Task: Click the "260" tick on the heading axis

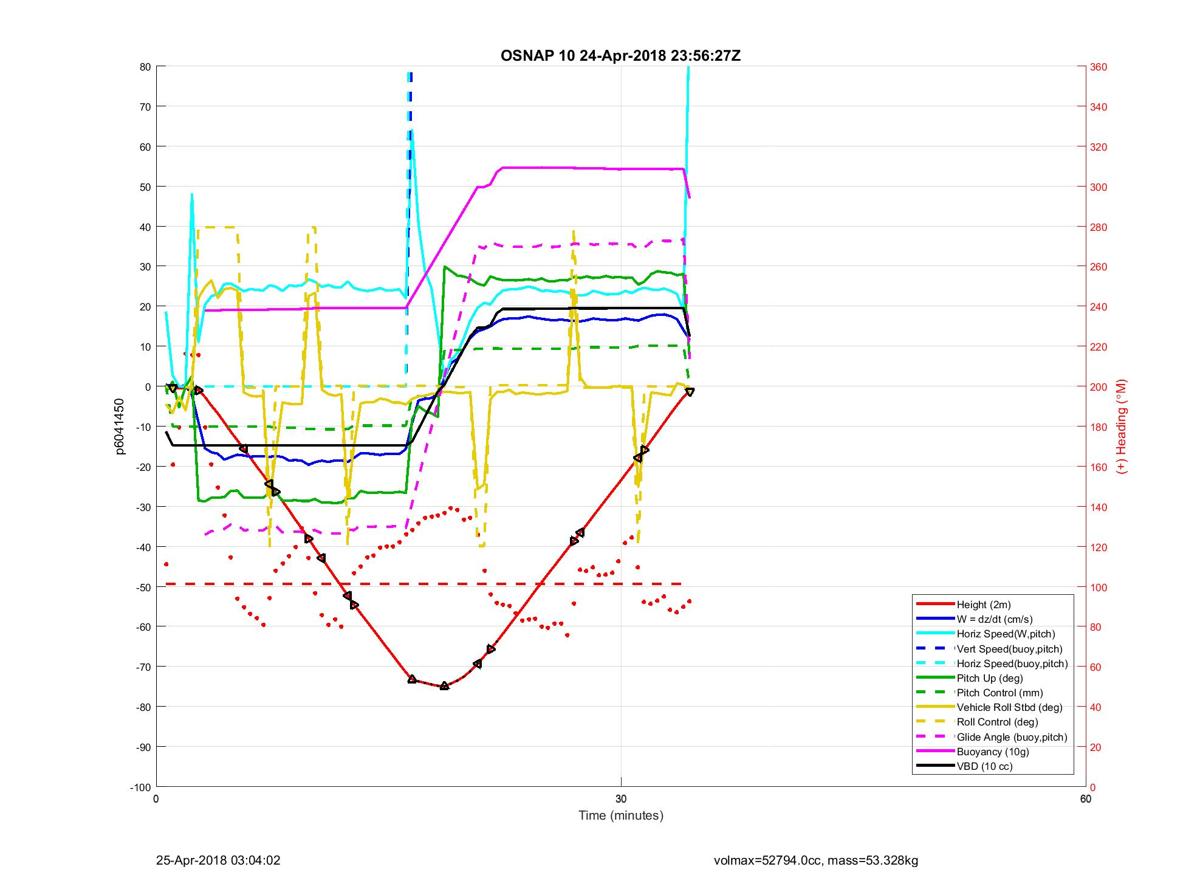Action: coord(1100,267)
